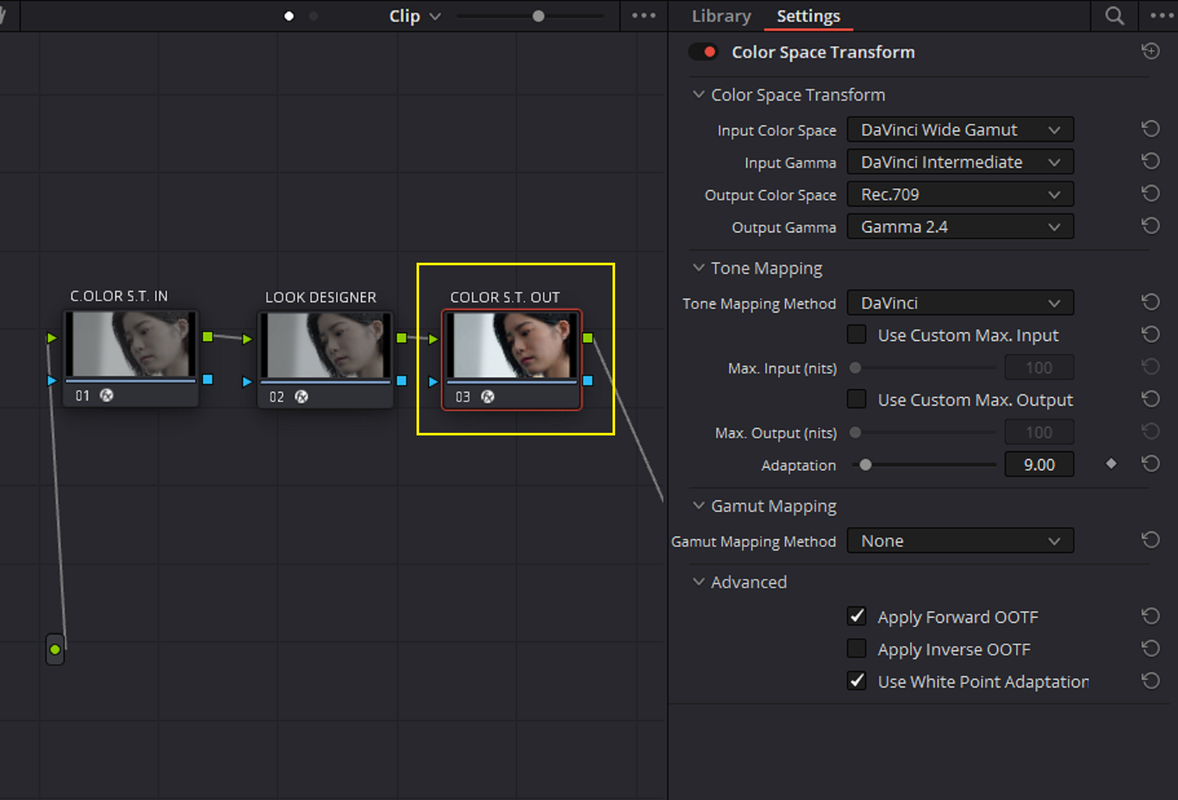The height and width of the screenshot is (800, 1178).
Task: Click the FX badge on node 02
Action: [x=301, y=397]
